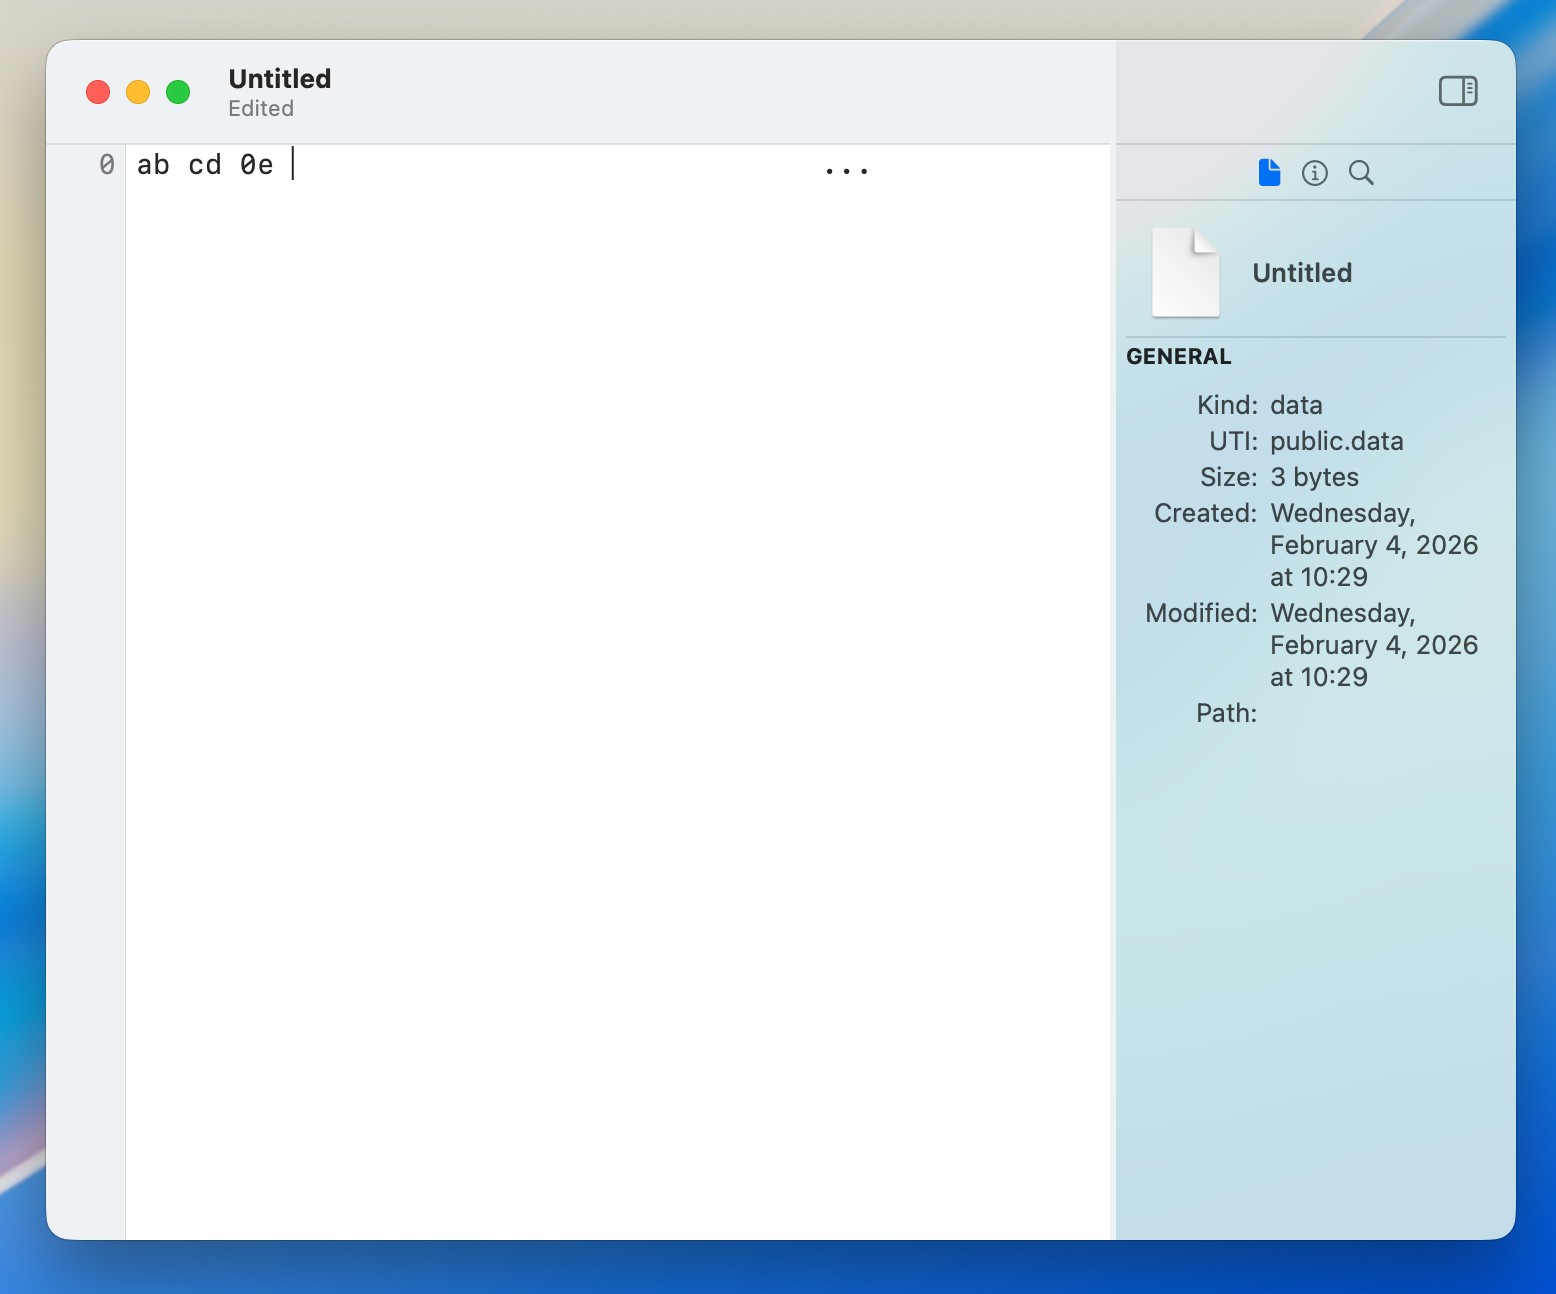Click line offset number 0

107,165
